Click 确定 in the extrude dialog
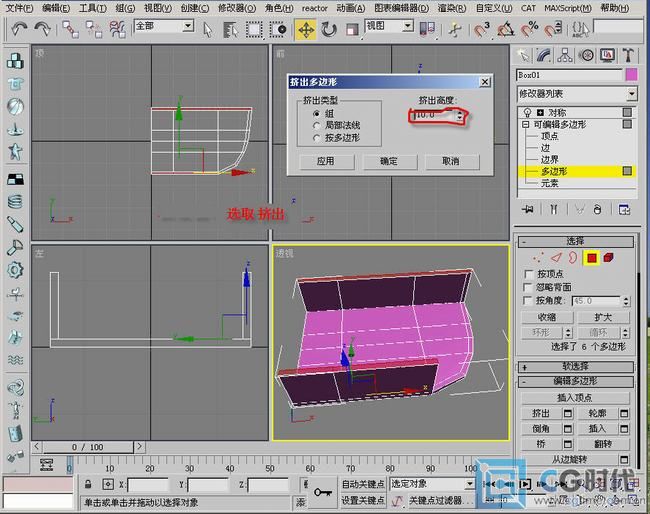This screenshot has width=650, height=514. (x=389, y=161)
